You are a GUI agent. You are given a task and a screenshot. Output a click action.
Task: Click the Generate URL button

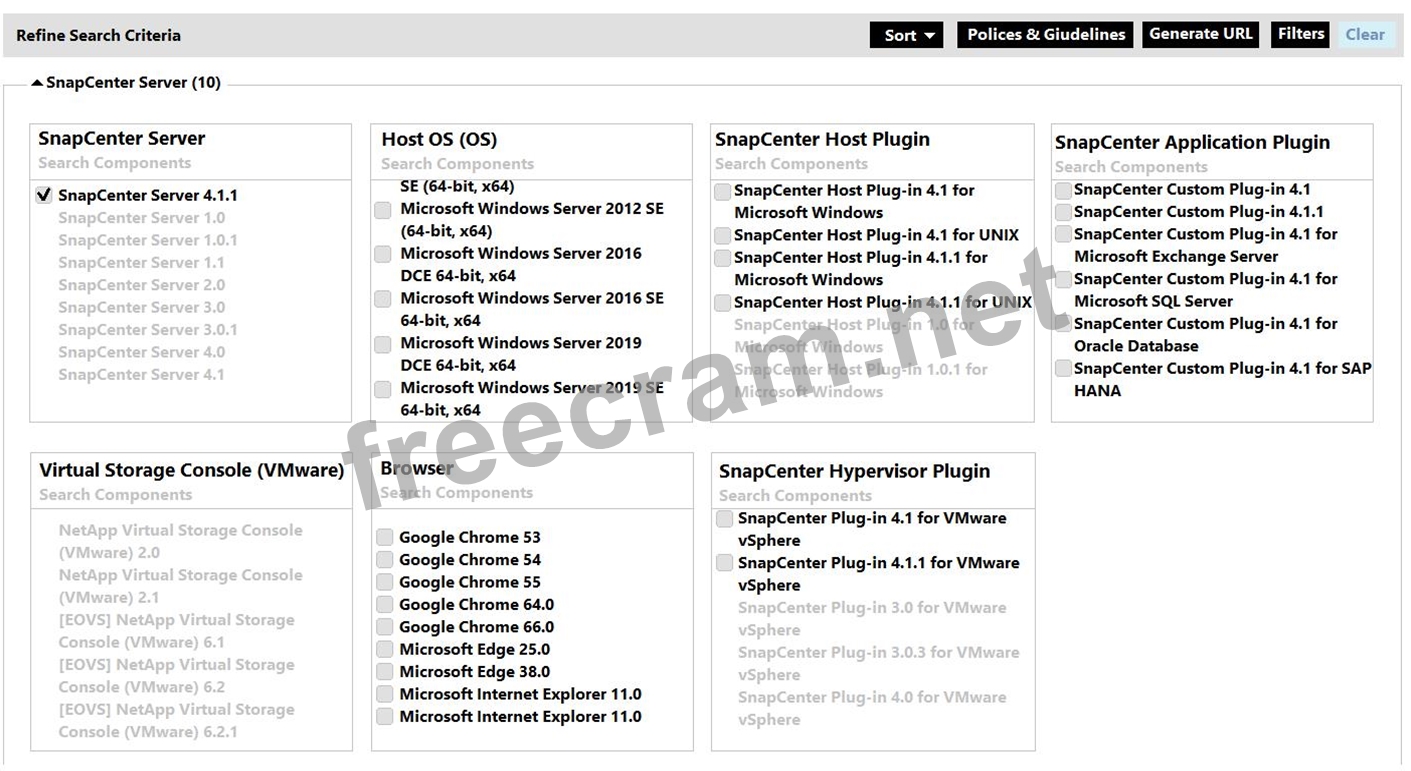click(1201, 34)
